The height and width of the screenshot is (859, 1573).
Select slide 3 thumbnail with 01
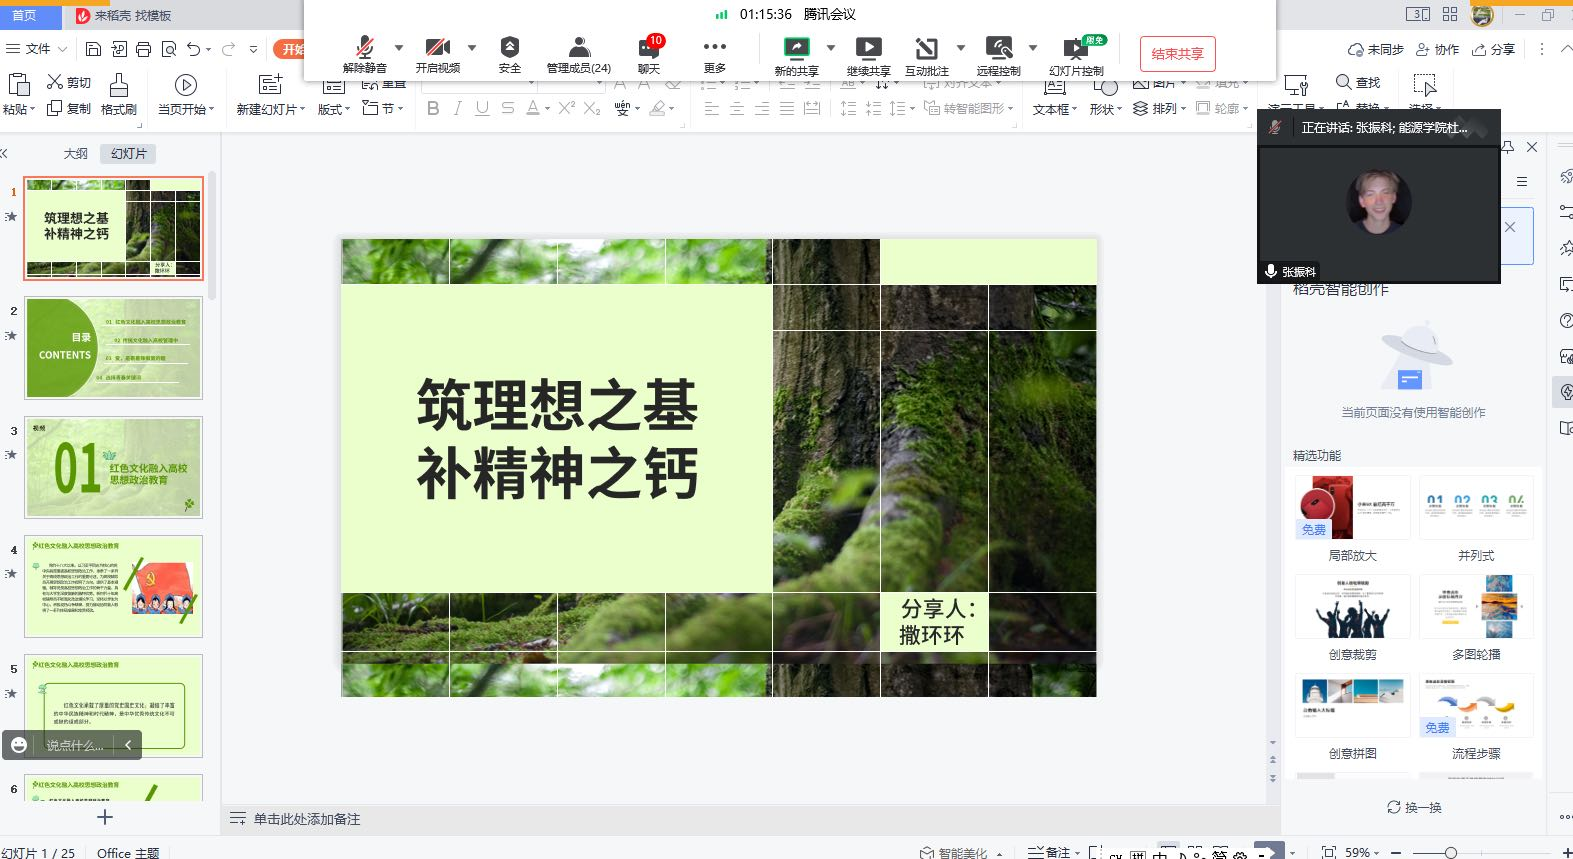(x=114, y=467)
